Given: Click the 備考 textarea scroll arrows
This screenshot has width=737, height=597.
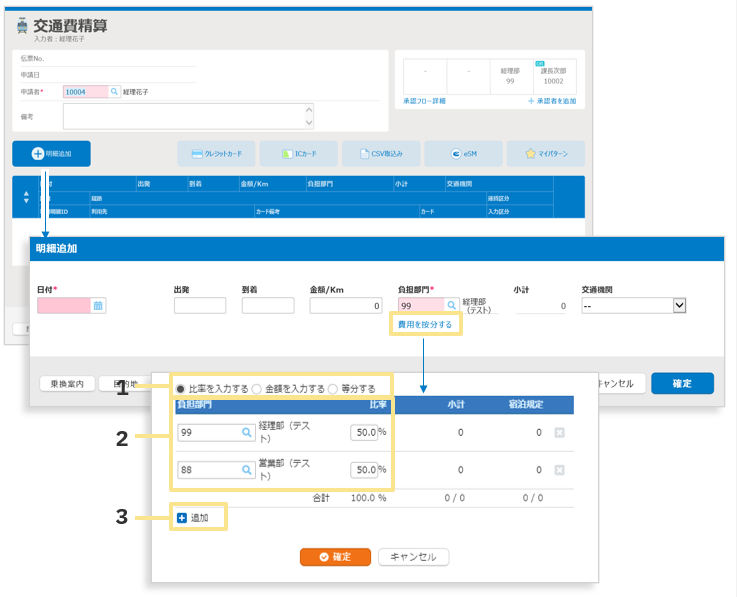Looking at the screenshot, I should click(x=309, y=117).
